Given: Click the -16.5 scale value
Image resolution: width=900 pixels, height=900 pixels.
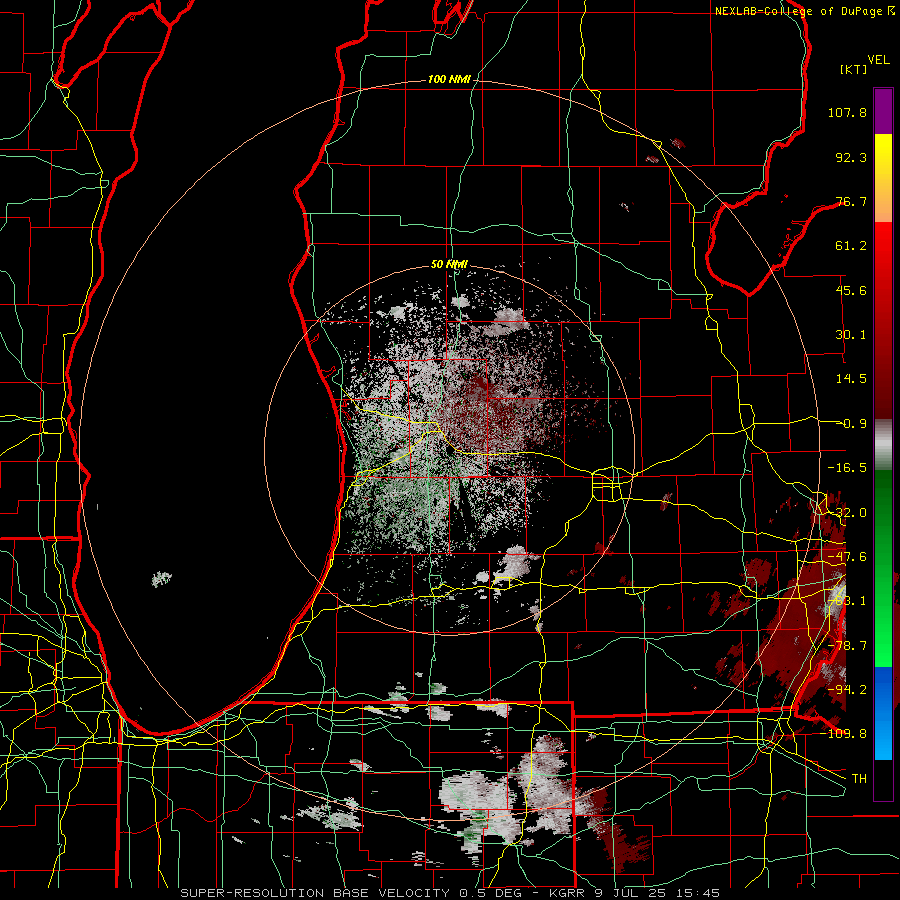Looking at the screenshot, I should 847,468.
